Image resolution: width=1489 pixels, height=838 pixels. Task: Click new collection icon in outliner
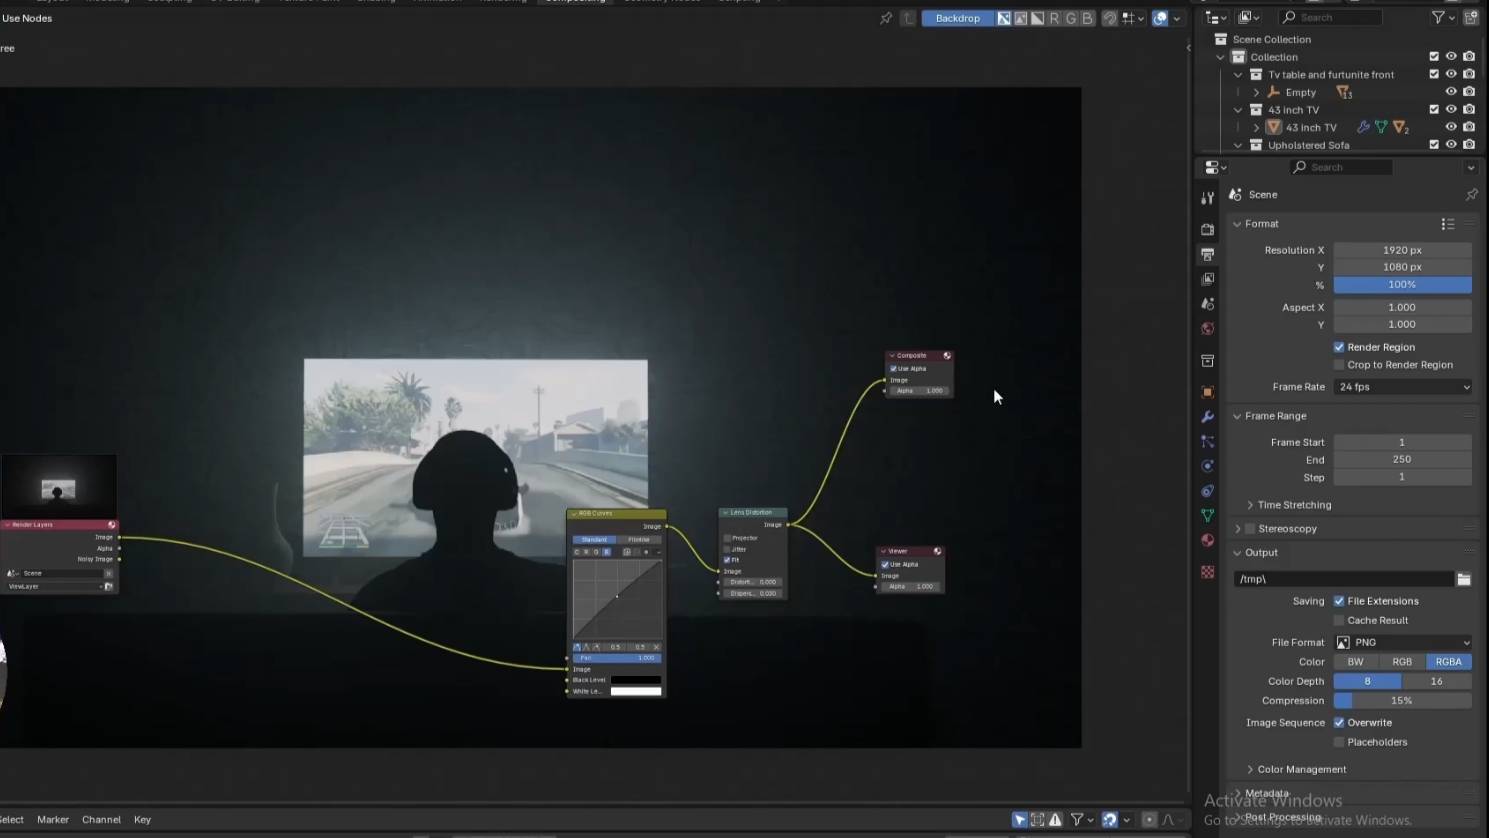(x=1471, y=17)
